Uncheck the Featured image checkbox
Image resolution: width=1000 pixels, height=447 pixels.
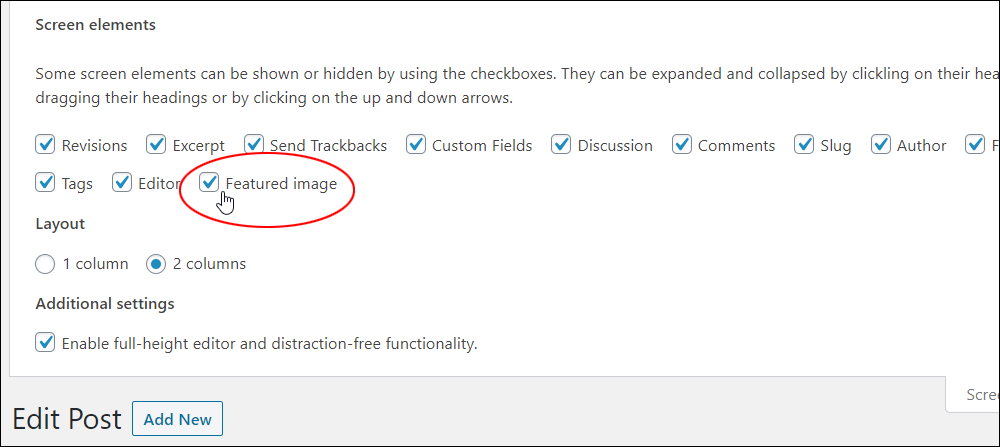coord(209,183)
